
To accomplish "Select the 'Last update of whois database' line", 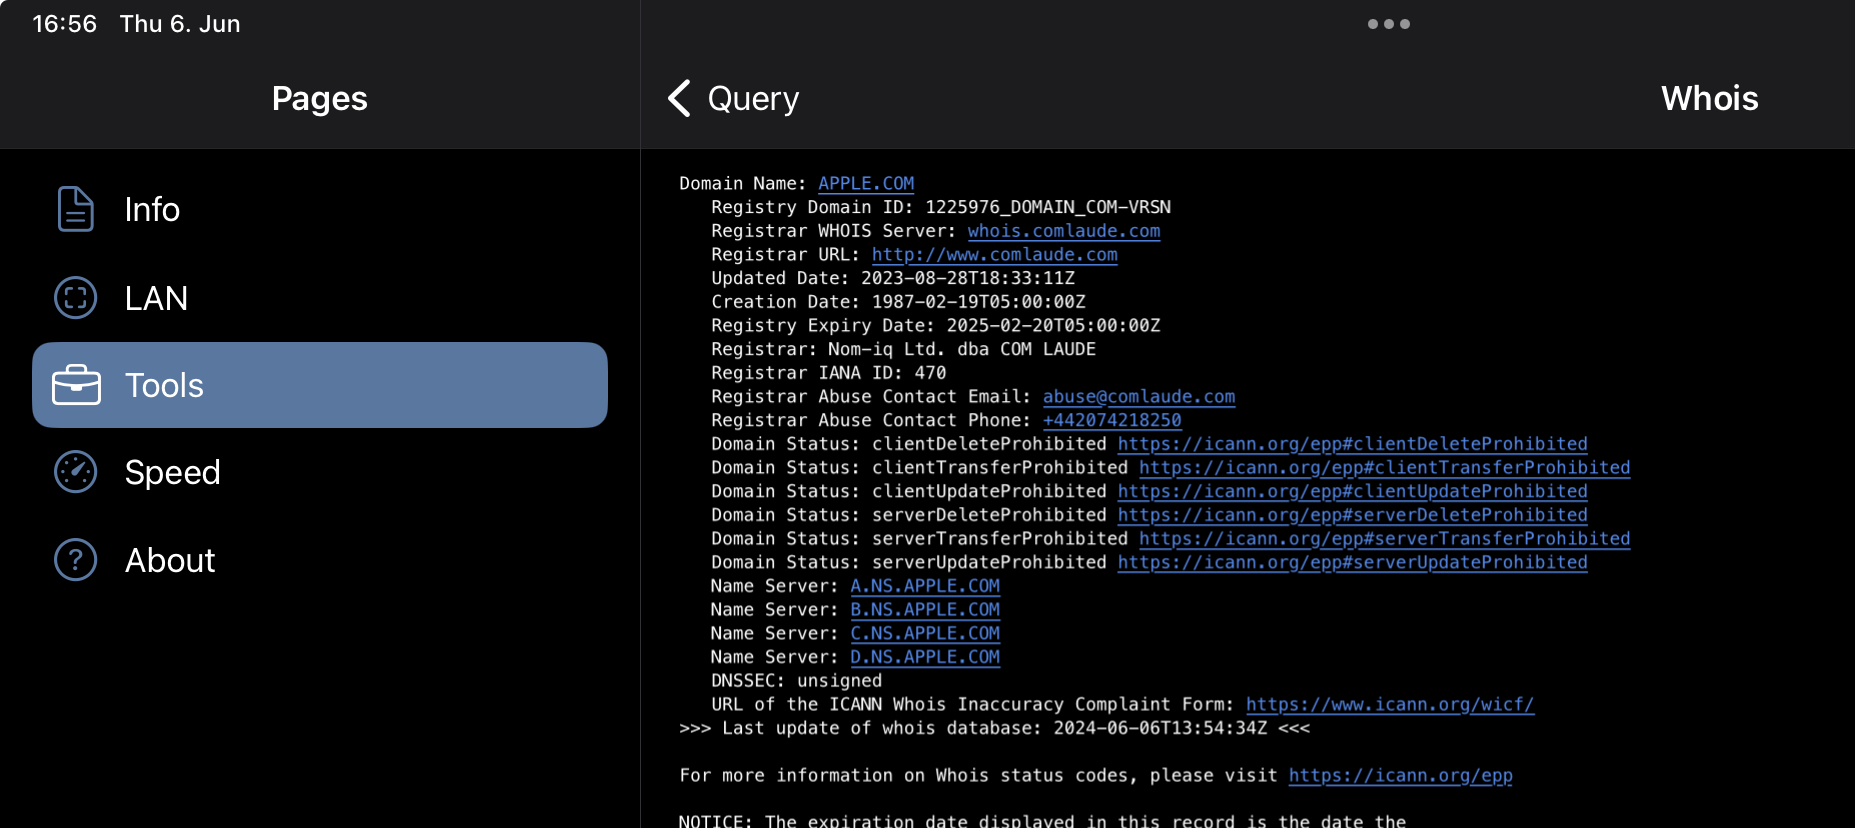I will (x=995, y=728).
